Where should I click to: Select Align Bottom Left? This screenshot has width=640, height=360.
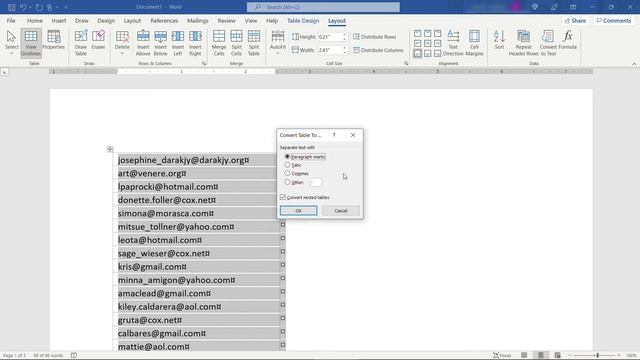418,53
